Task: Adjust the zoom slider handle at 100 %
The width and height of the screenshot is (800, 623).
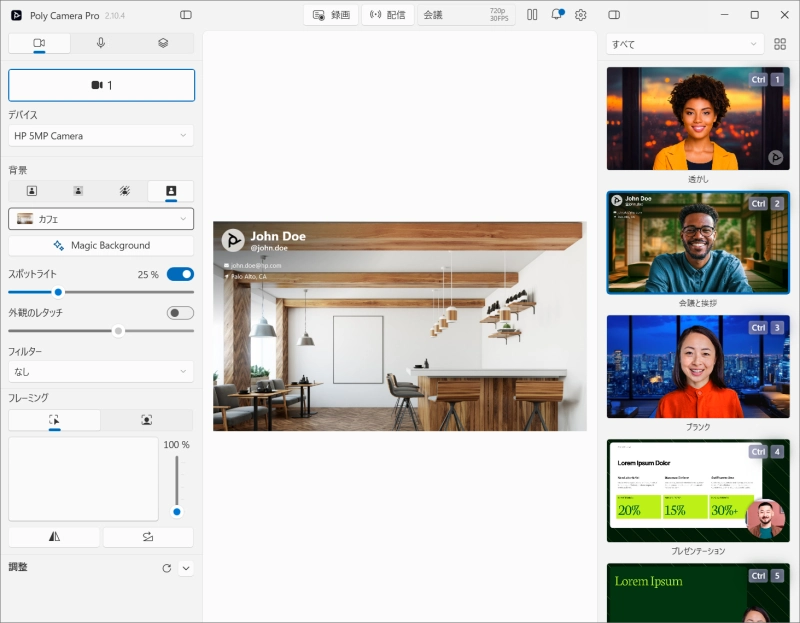Action: click(177, 512)
